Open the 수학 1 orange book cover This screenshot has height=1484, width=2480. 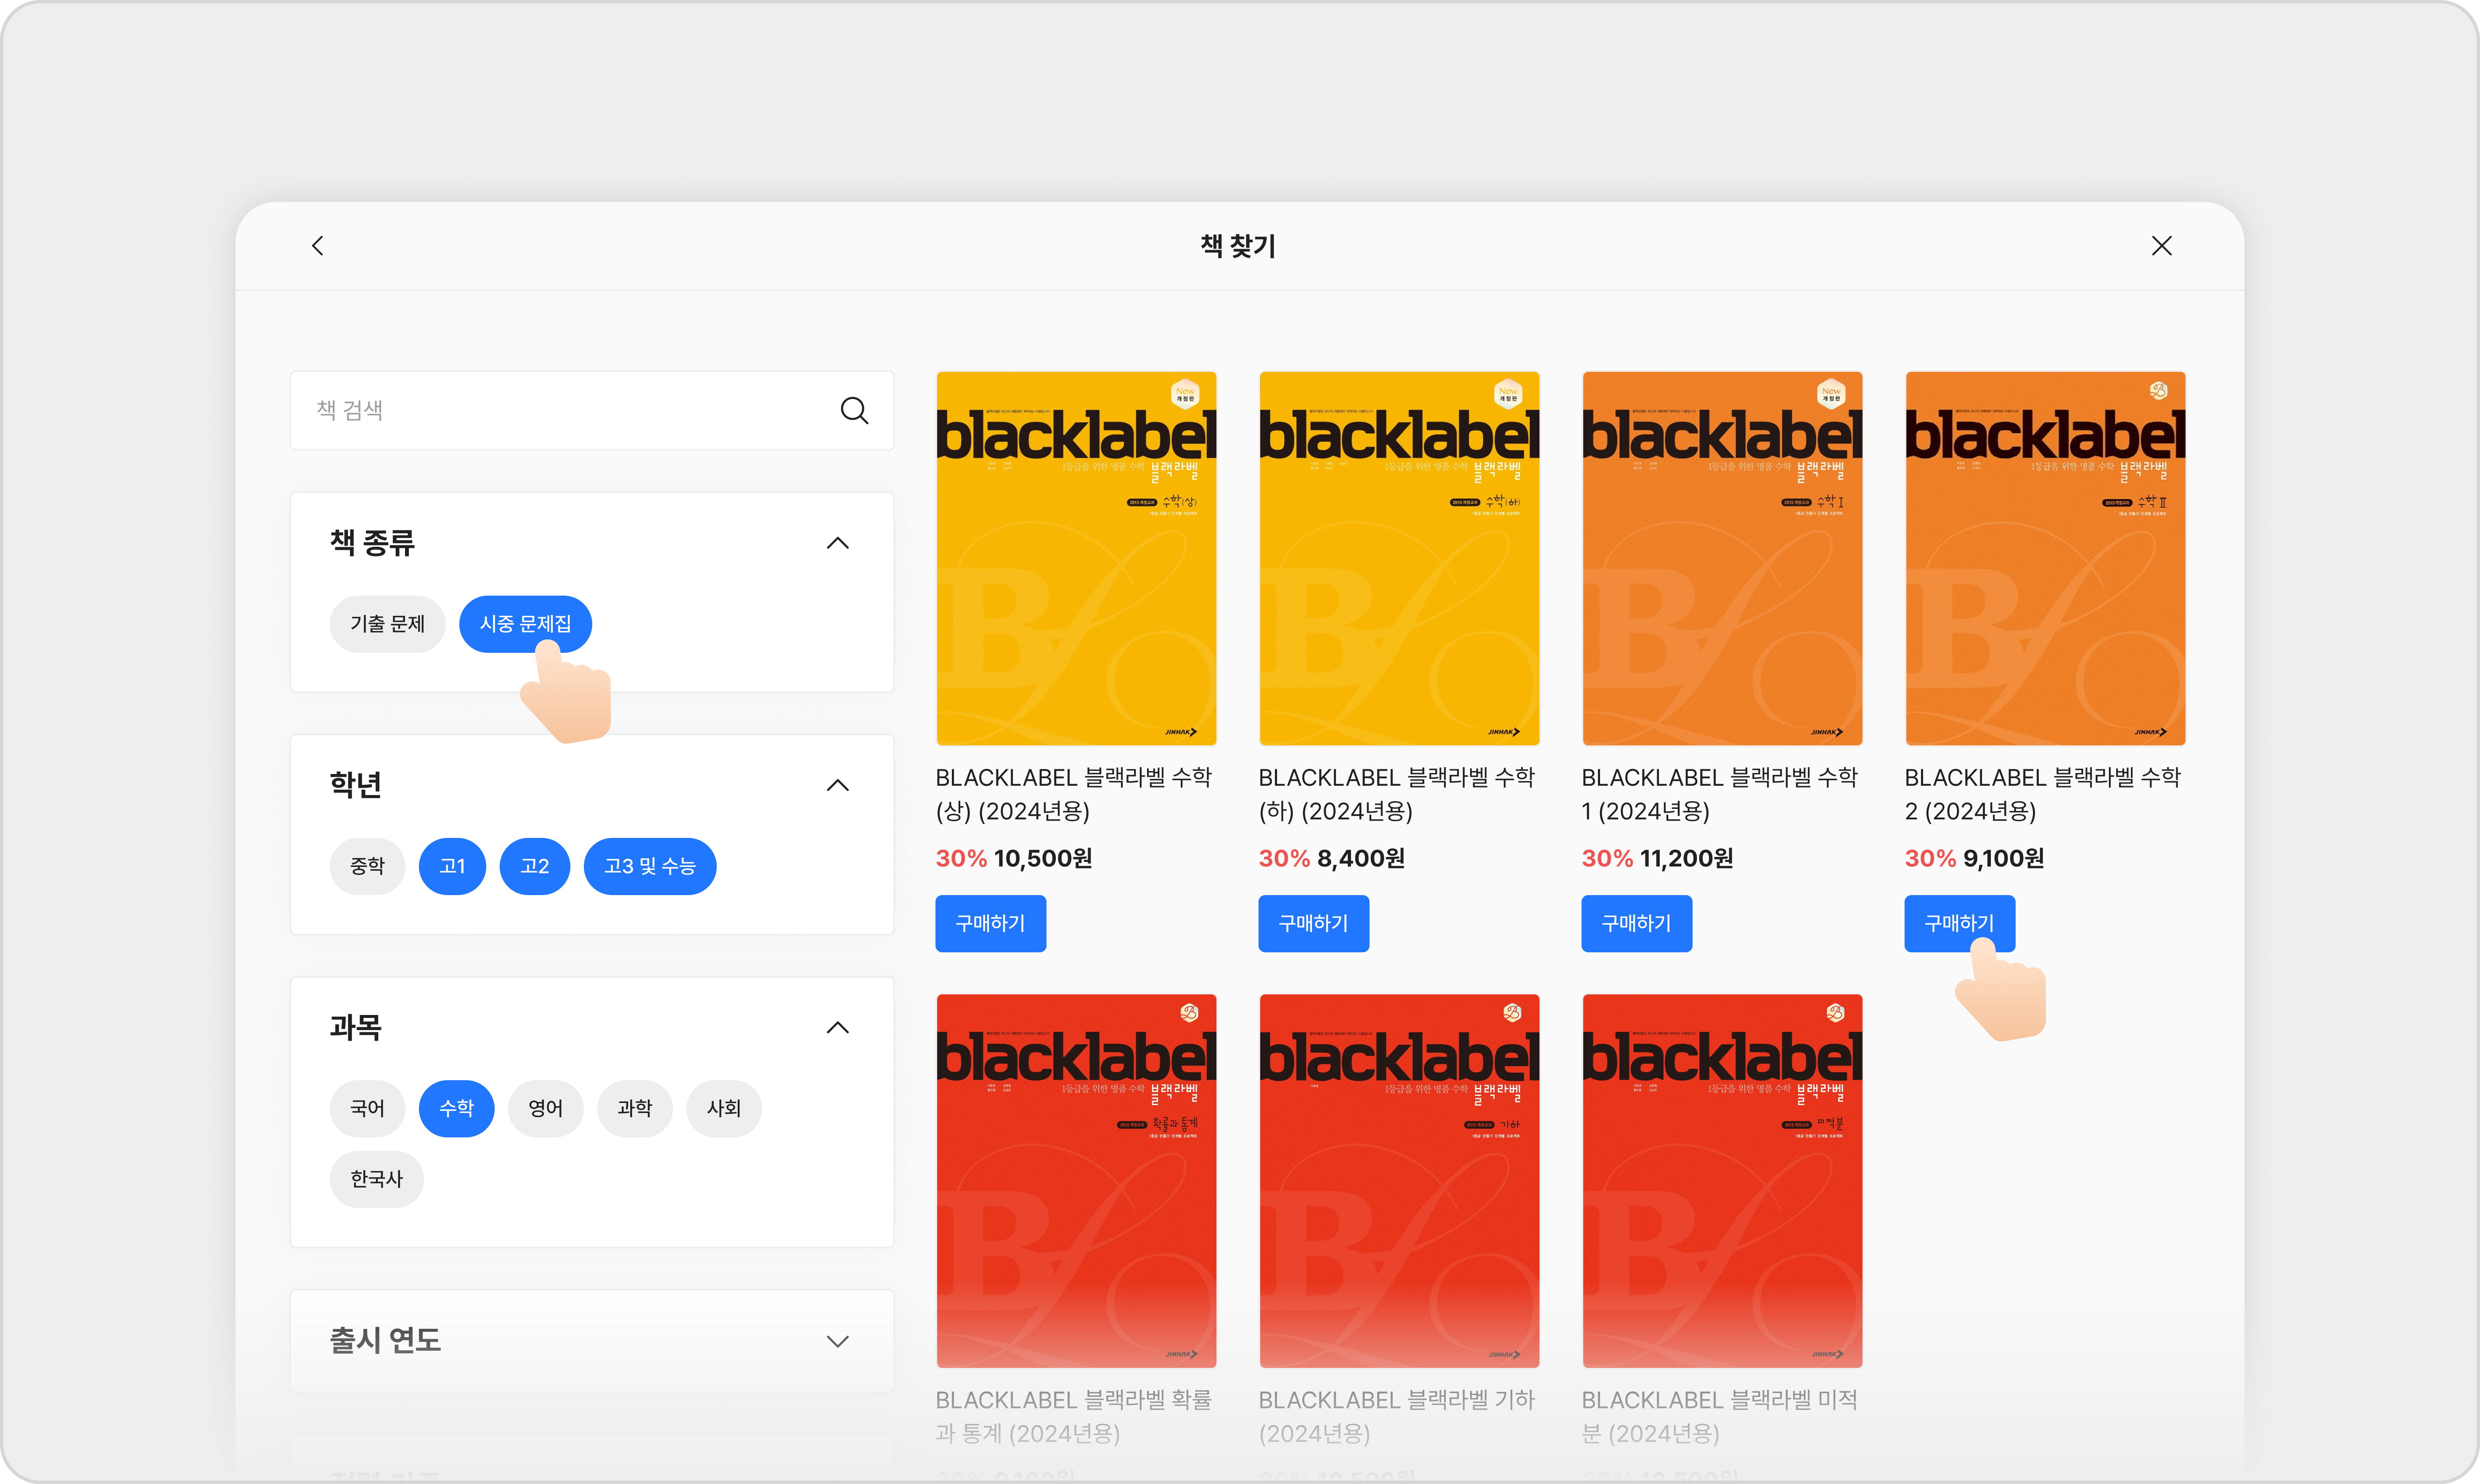pyautogui.click(x=1722, y=558)
